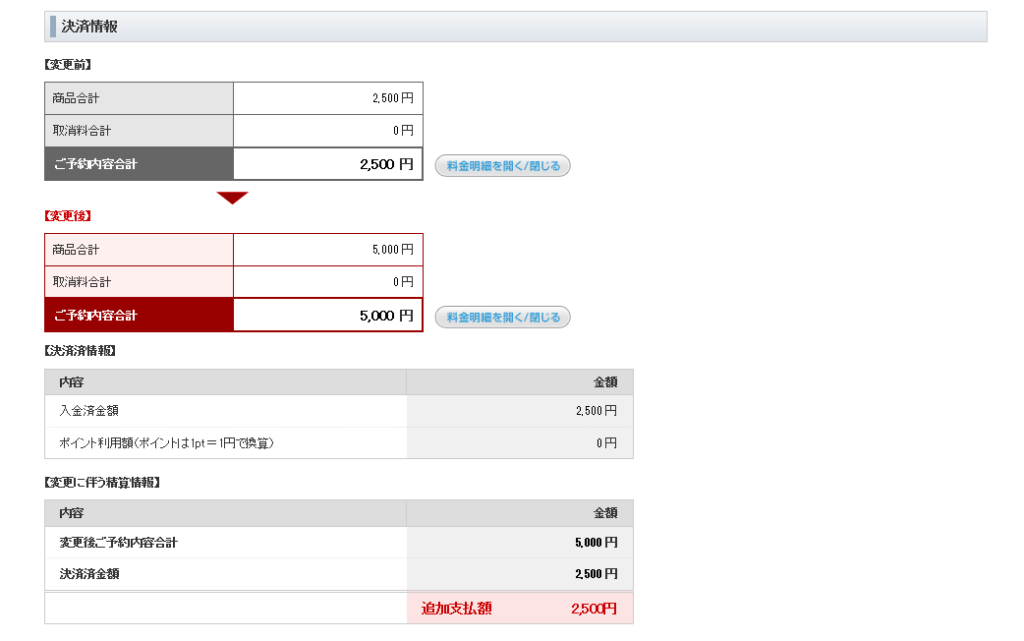The height and width of the screenshot is (641, 1024).
Task: Click the dark red ご予約内容合計 cell
Action: pyautogui.click(x=139, y=315)
